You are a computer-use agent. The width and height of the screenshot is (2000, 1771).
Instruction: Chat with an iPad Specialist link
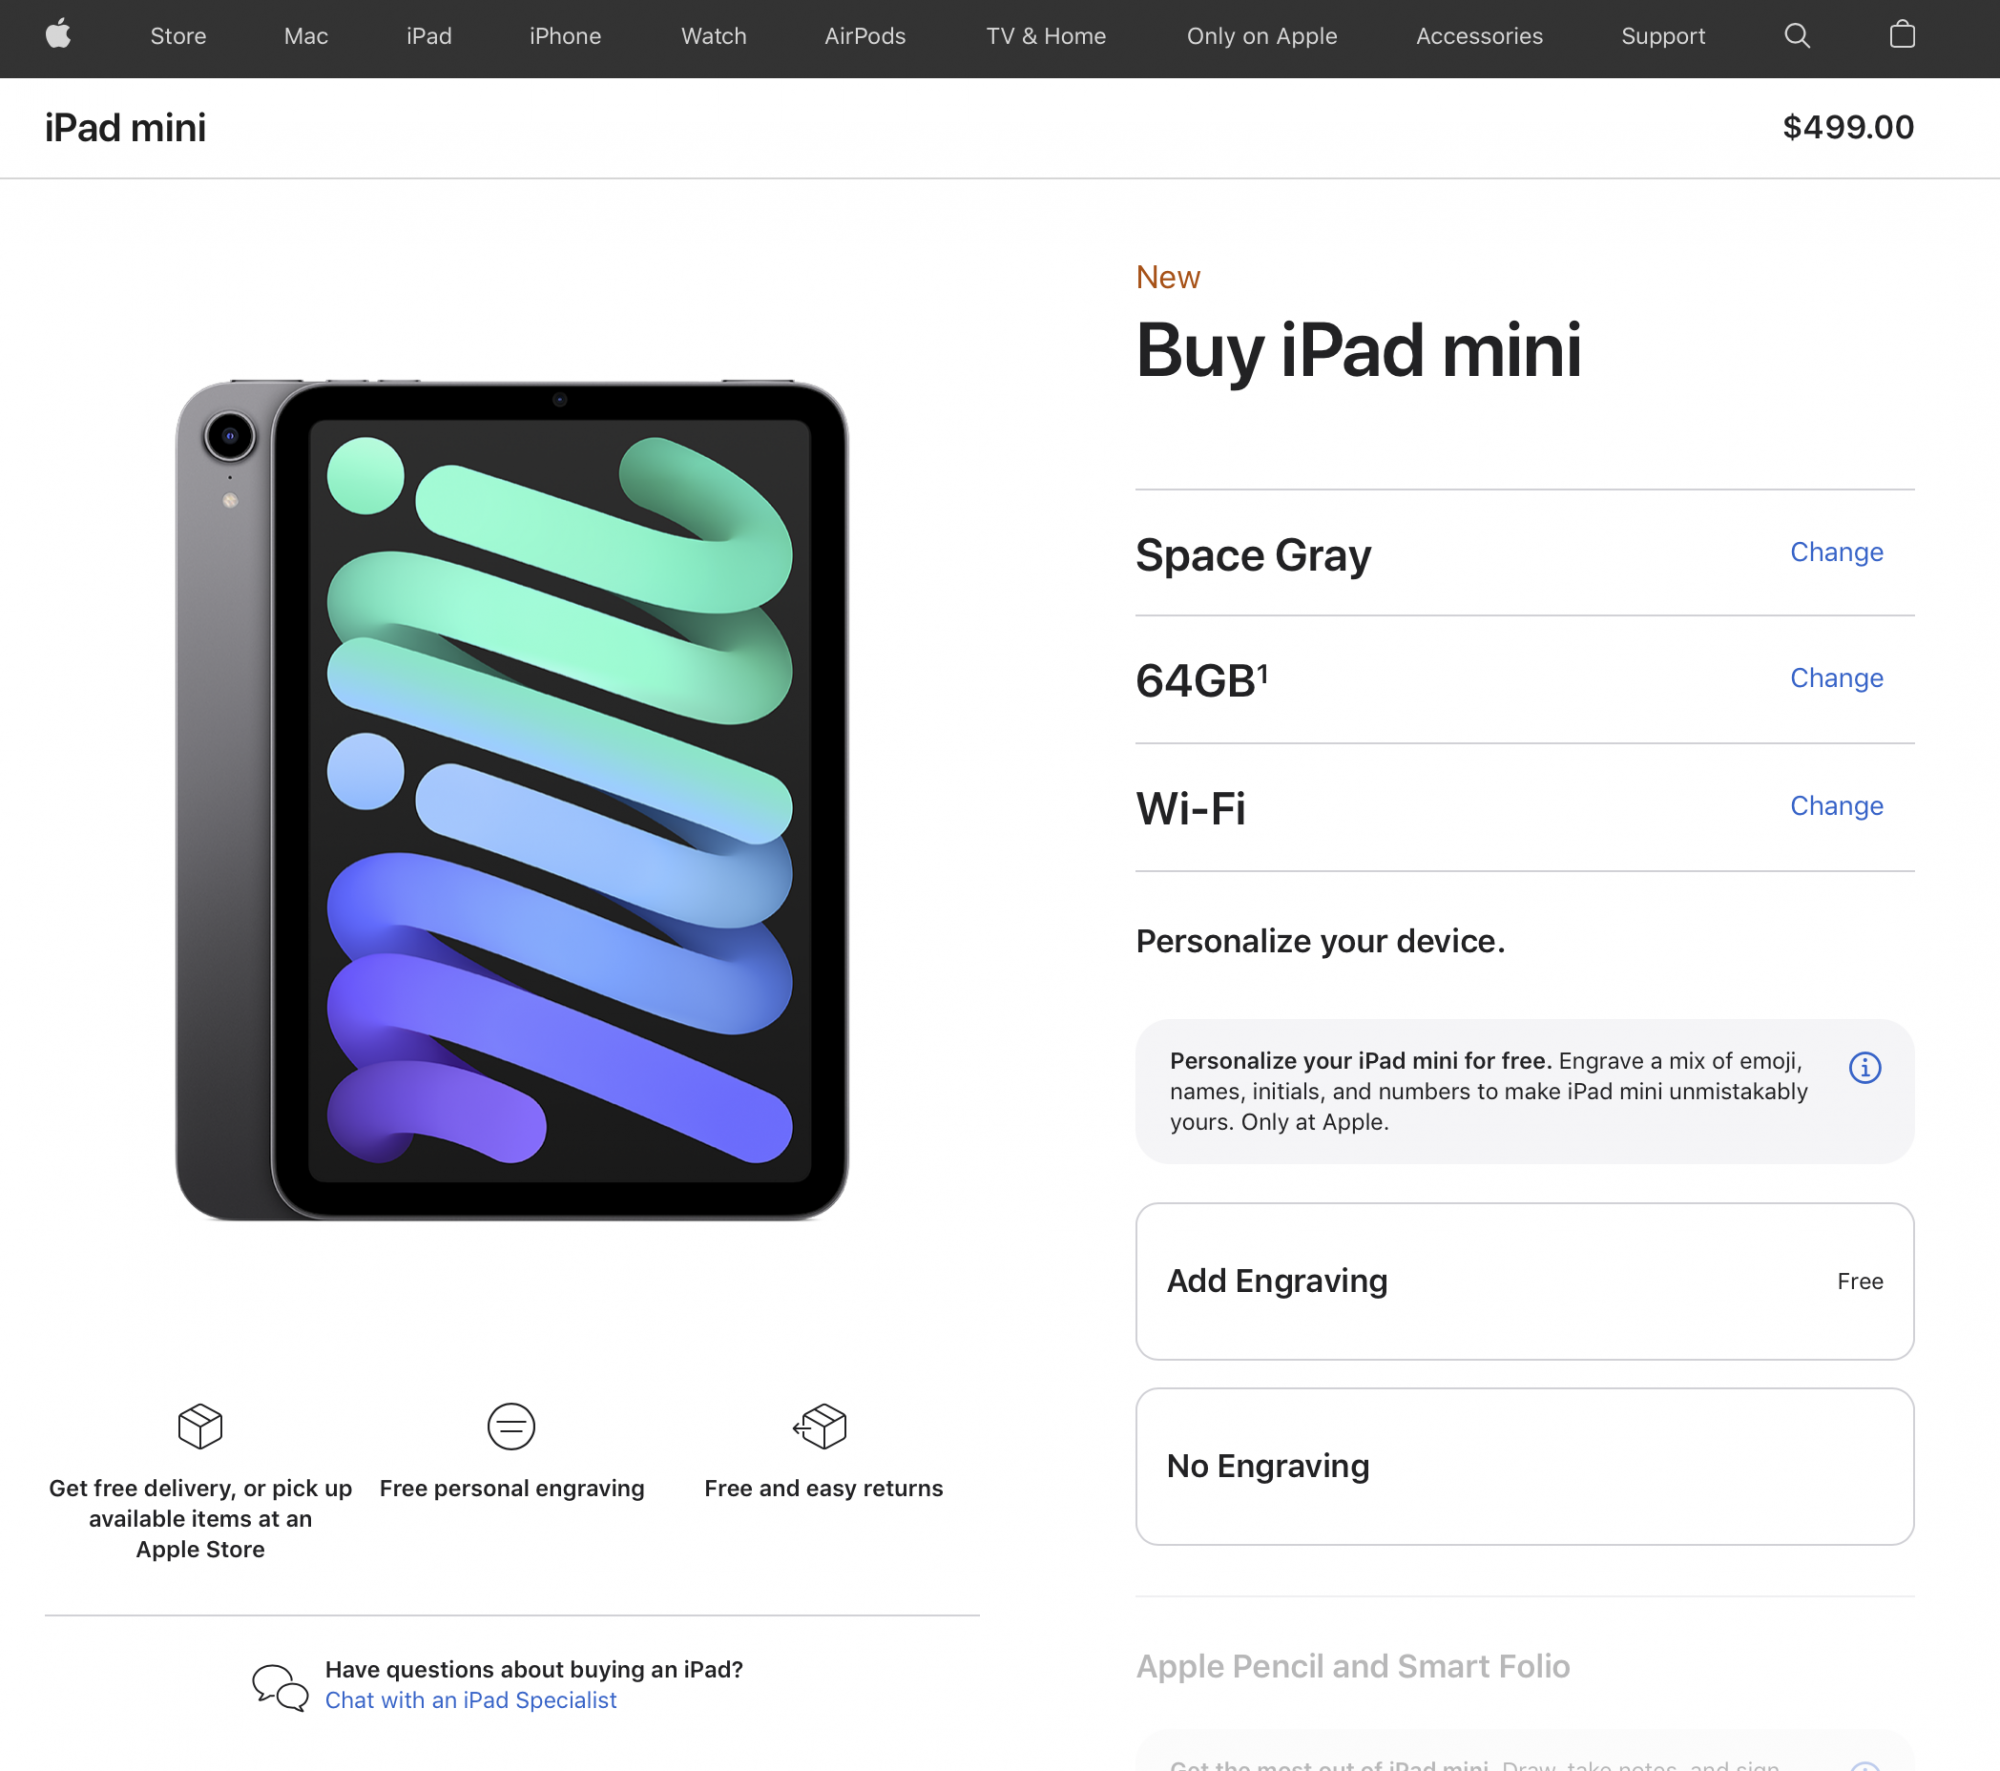(471, 1700)
